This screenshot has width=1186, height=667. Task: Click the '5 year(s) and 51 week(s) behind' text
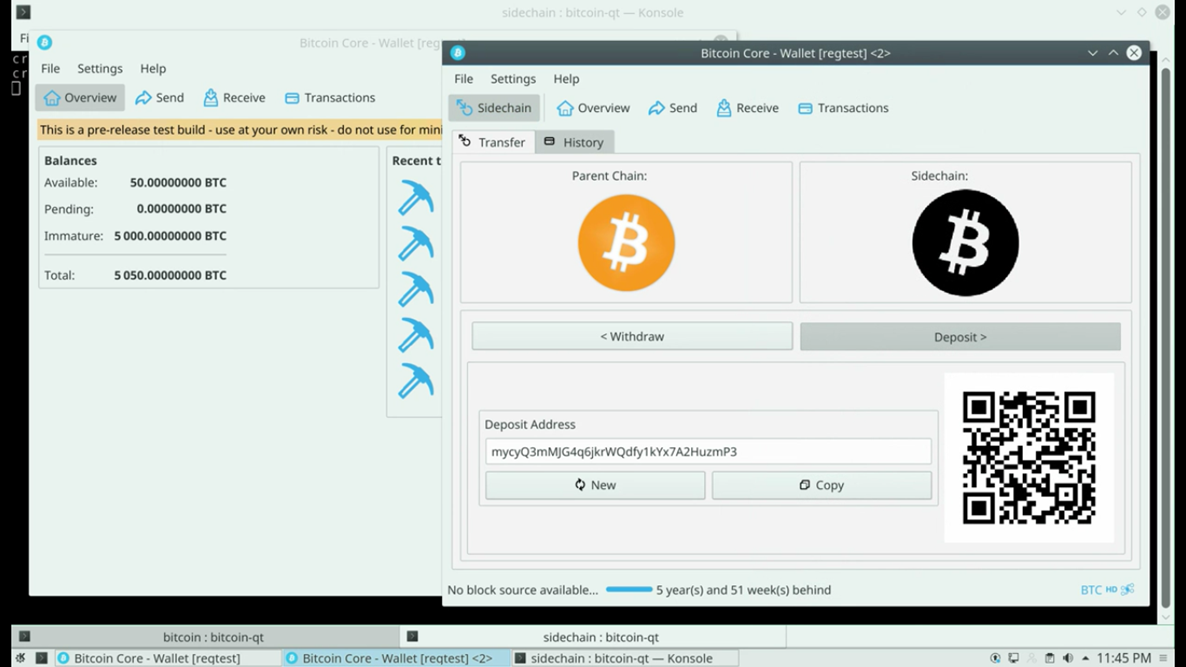click(744, 590)
